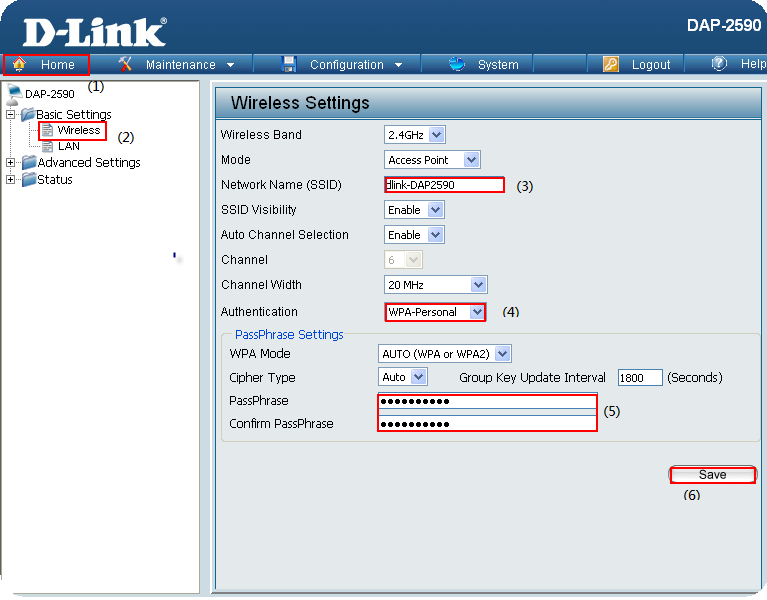Collapse the Basic Settings tree node

(x=10, y=115)
